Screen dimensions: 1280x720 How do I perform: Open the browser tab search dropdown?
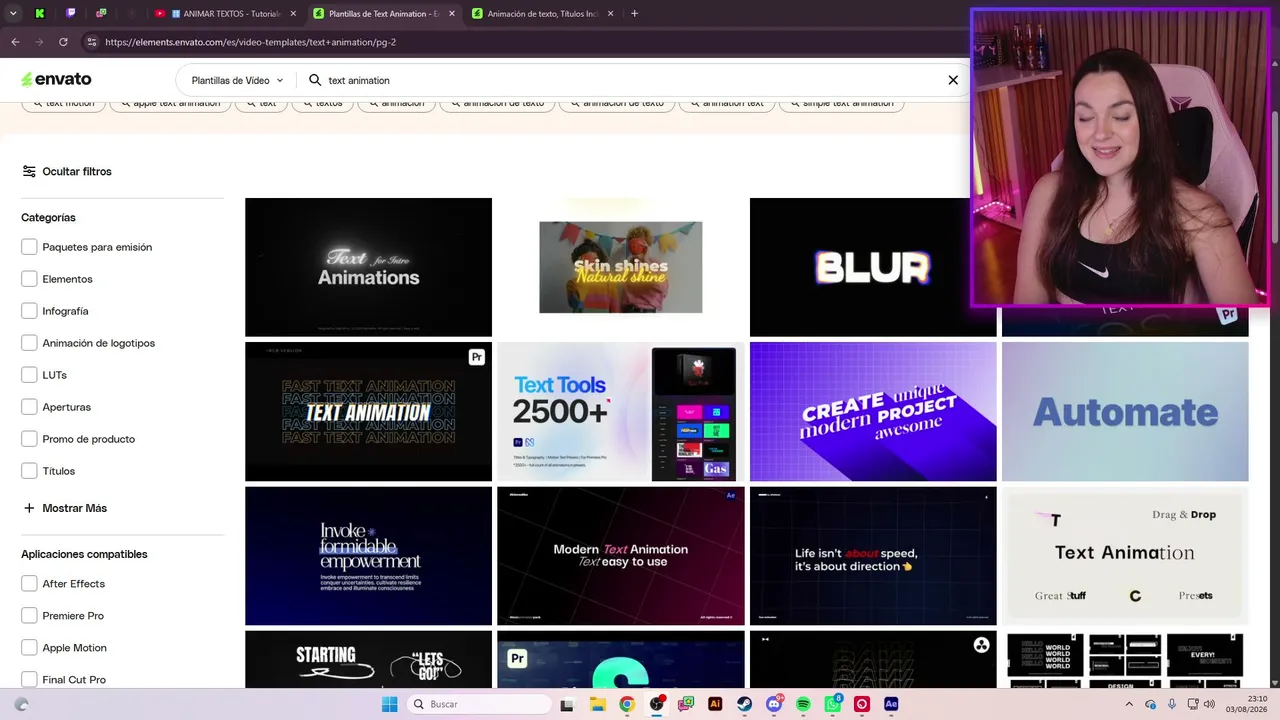coord(13,13)
